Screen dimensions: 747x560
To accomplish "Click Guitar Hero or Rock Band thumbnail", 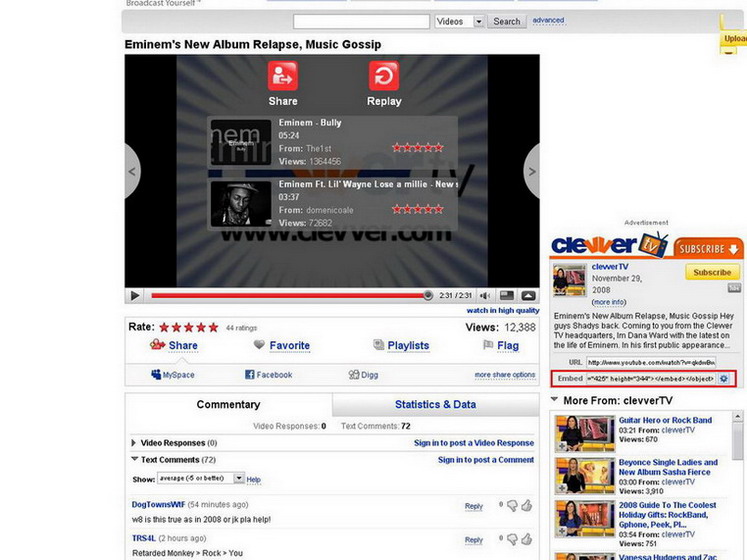I will (585, 433).
